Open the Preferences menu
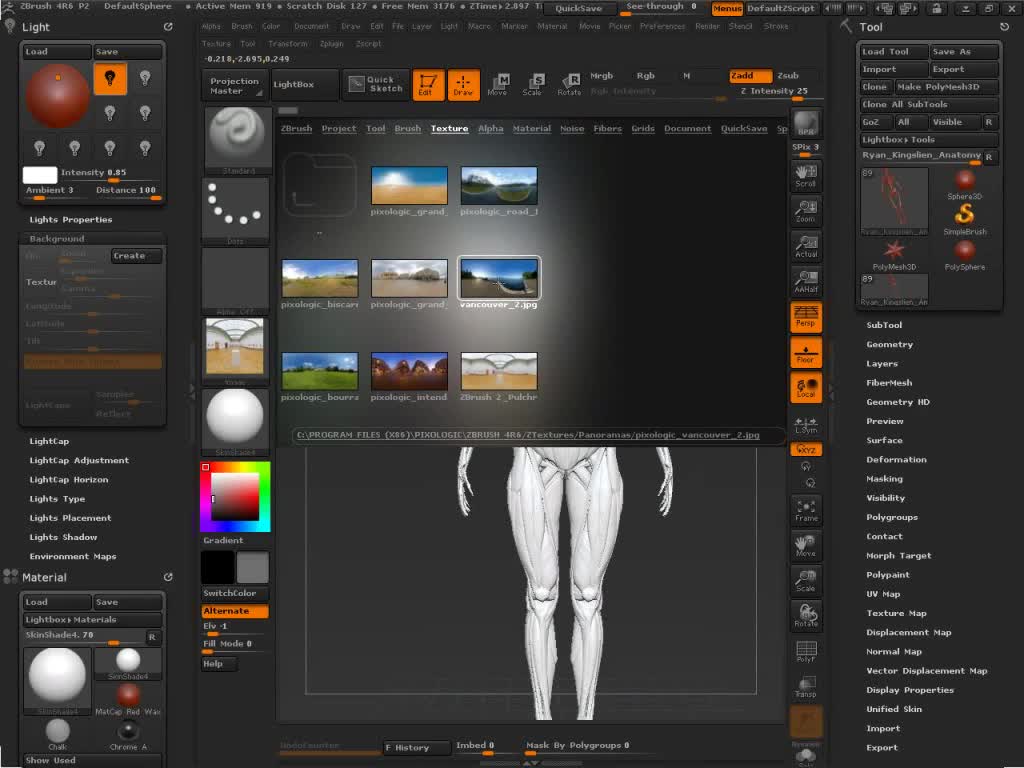The width and height of the screenshot is (1024, 768). pos(662,27)
